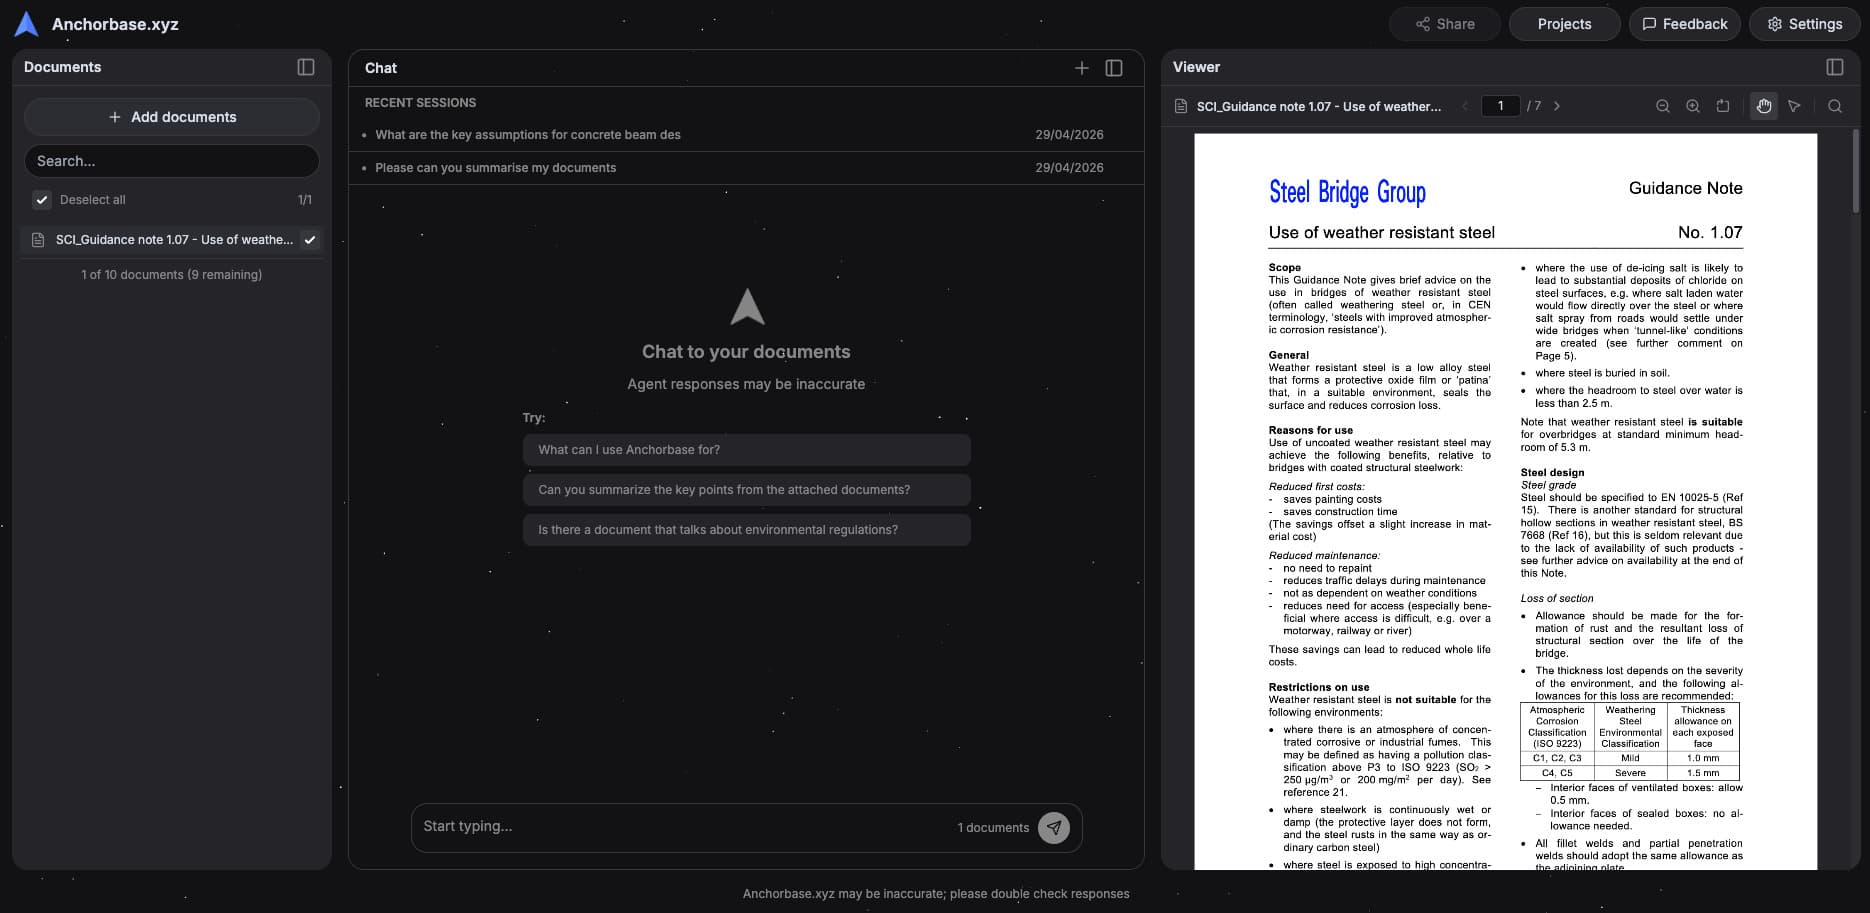
Task: Click '1 of 10 documents (9 remaining)' text
Action: (x=172, y=275)
